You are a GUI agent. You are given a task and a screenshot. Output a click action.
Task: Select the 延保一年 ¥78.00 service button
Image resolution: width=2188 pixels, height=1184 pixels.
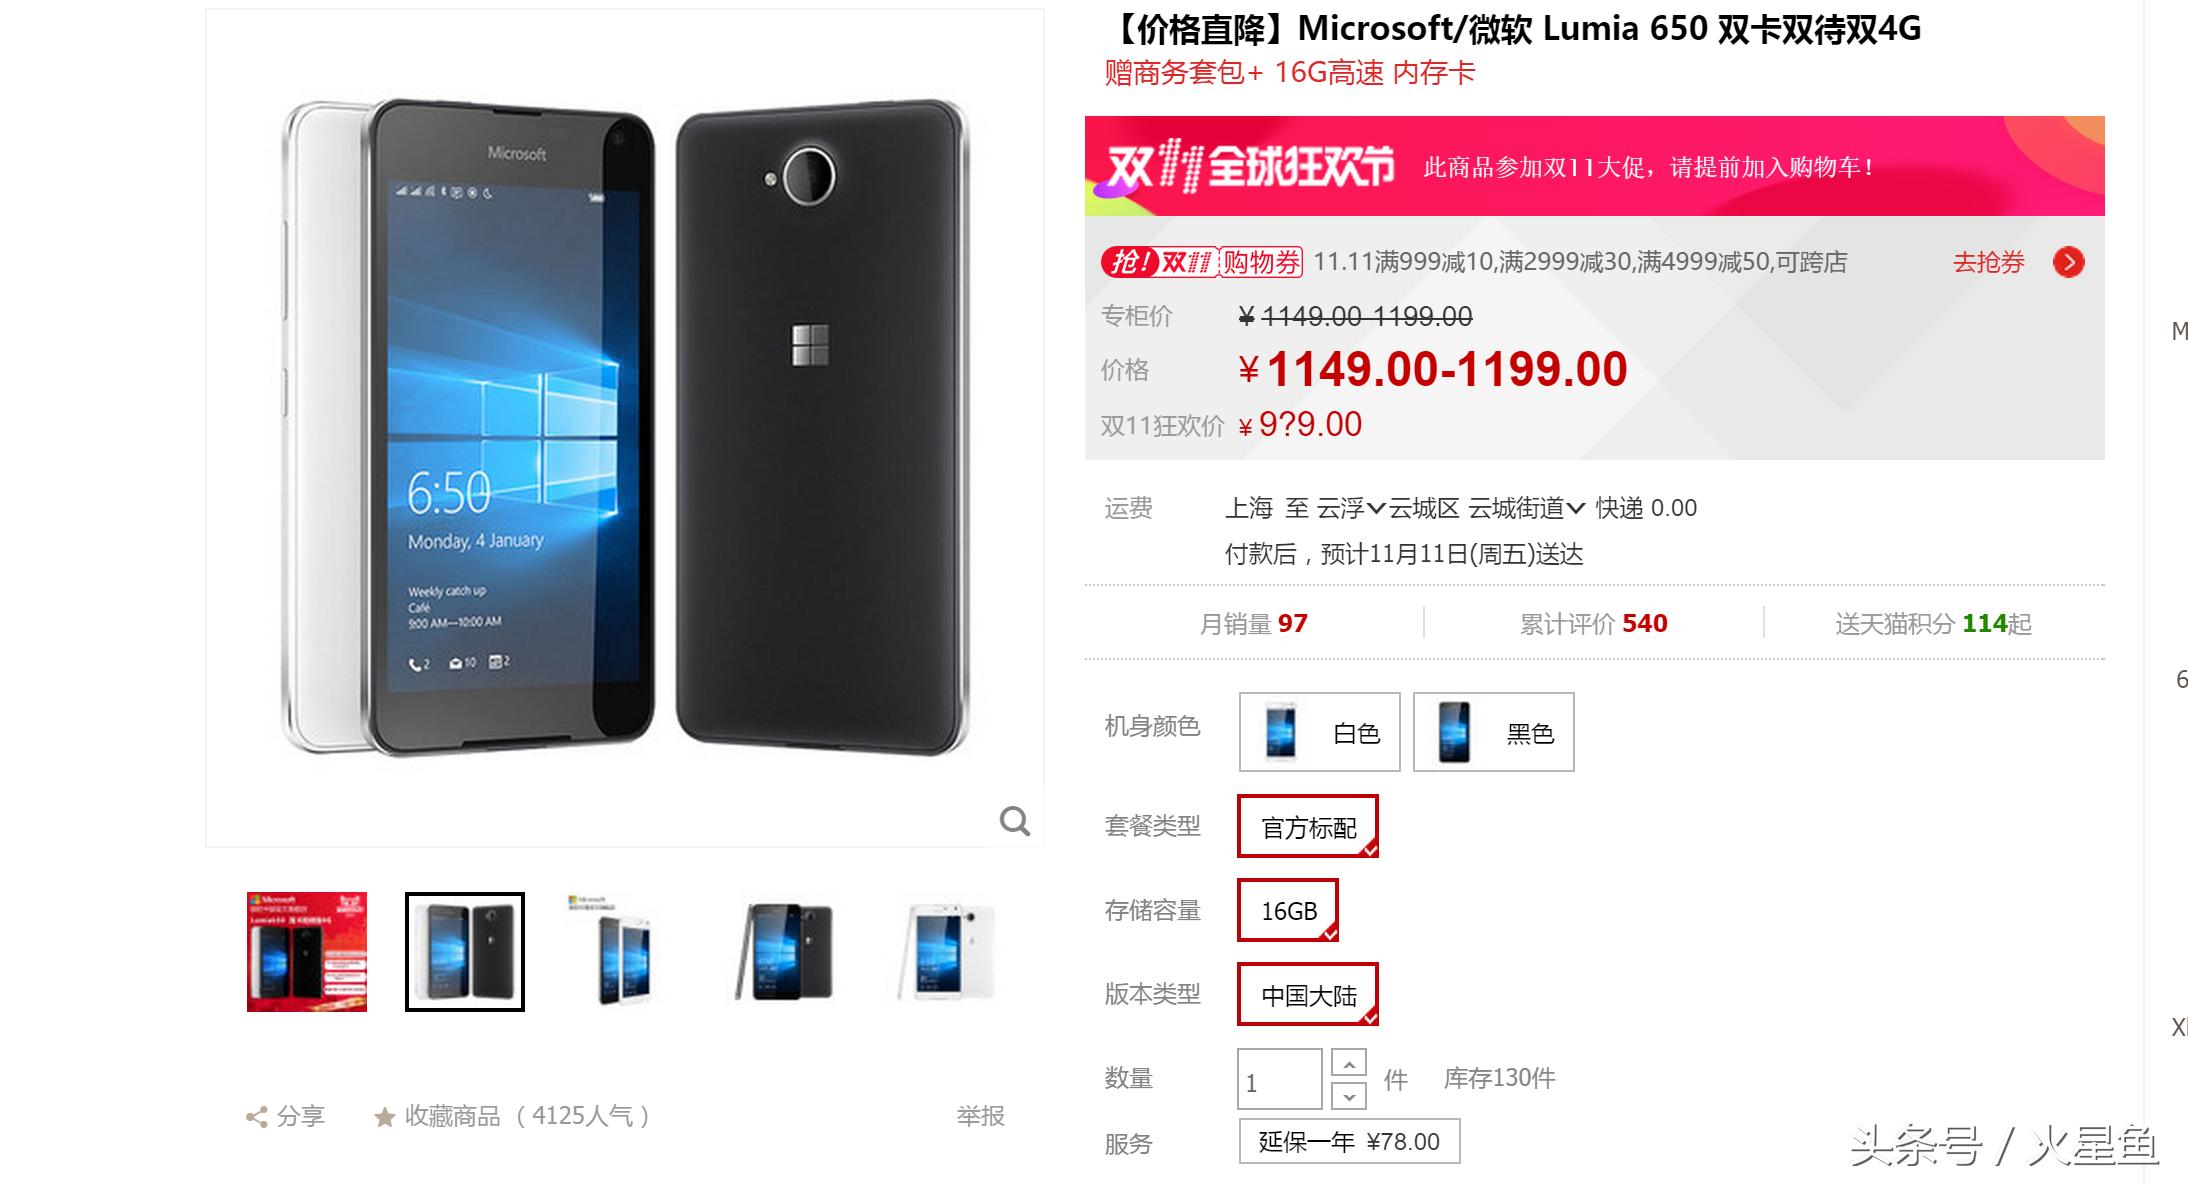pyautogui.click(x=1349, y=1141)
